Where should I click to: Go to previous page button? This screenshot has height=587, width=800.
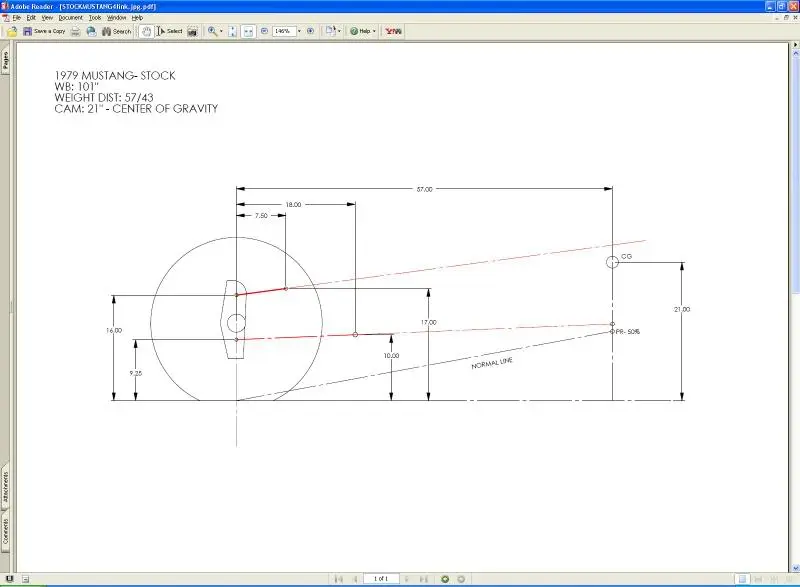355,579
